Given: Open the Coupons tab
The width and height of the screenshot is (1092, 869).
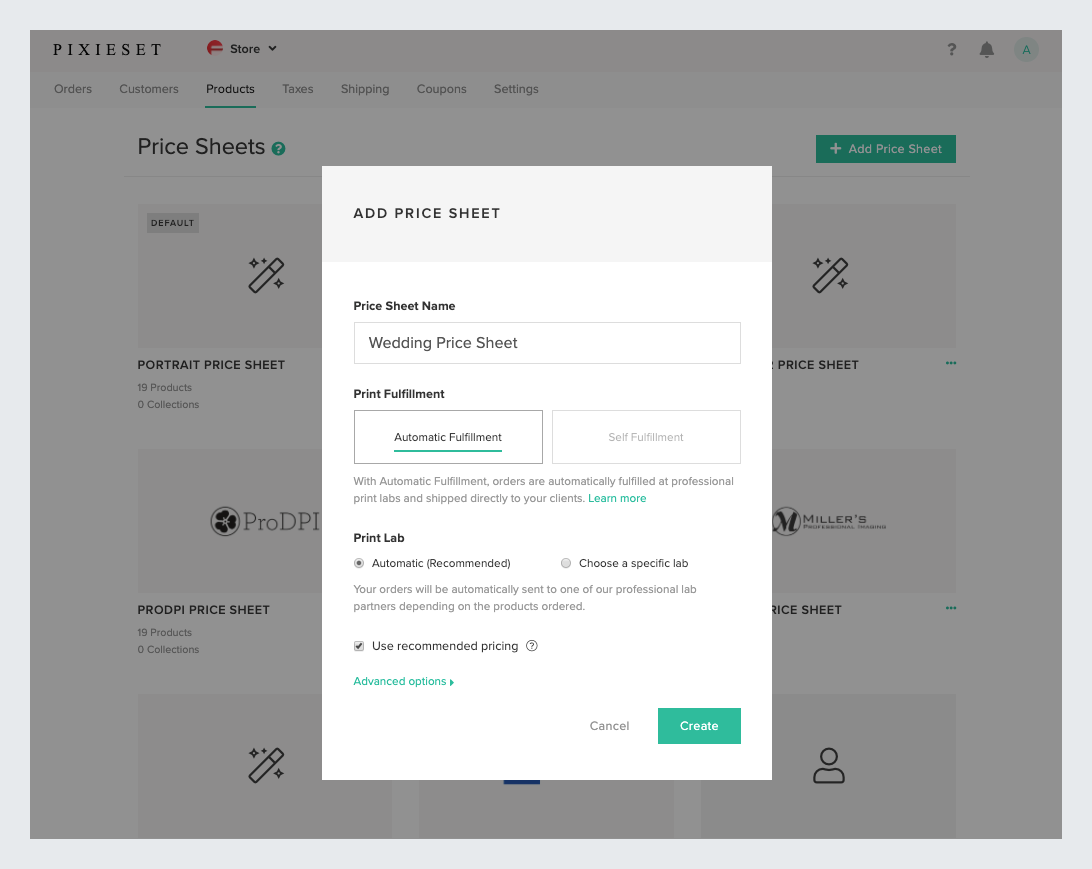Looking at the screenshot, I should pyautogui.click(x=442, y=88).
